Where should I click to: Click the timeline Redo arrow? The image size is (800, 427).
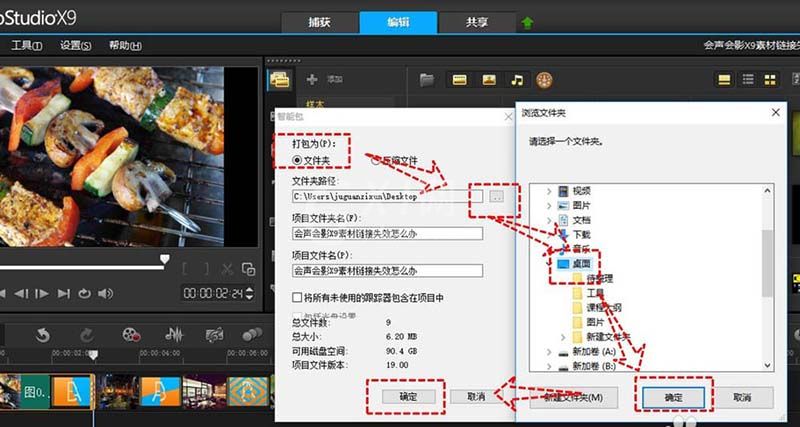tap(87, 335)
